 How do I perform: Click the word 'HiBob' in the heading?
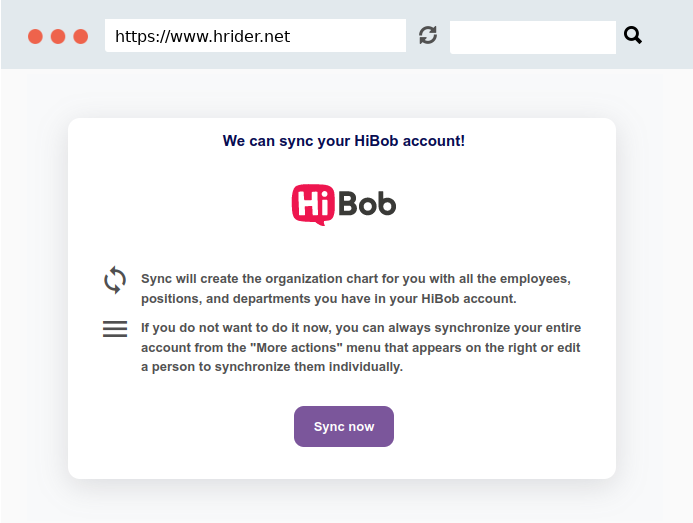376,141
